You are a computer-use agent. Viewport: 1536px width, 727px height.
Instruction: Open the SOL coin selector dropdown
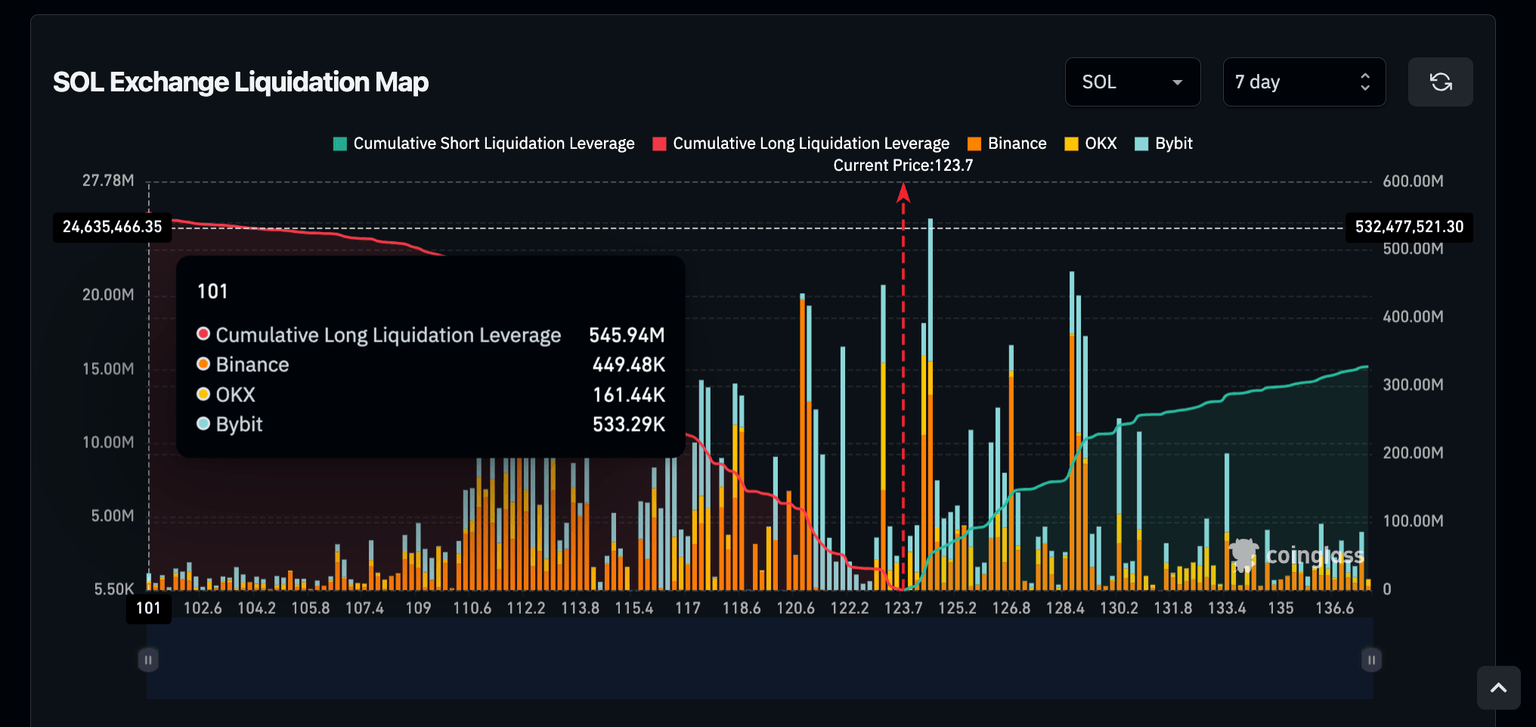[1132, 82]
